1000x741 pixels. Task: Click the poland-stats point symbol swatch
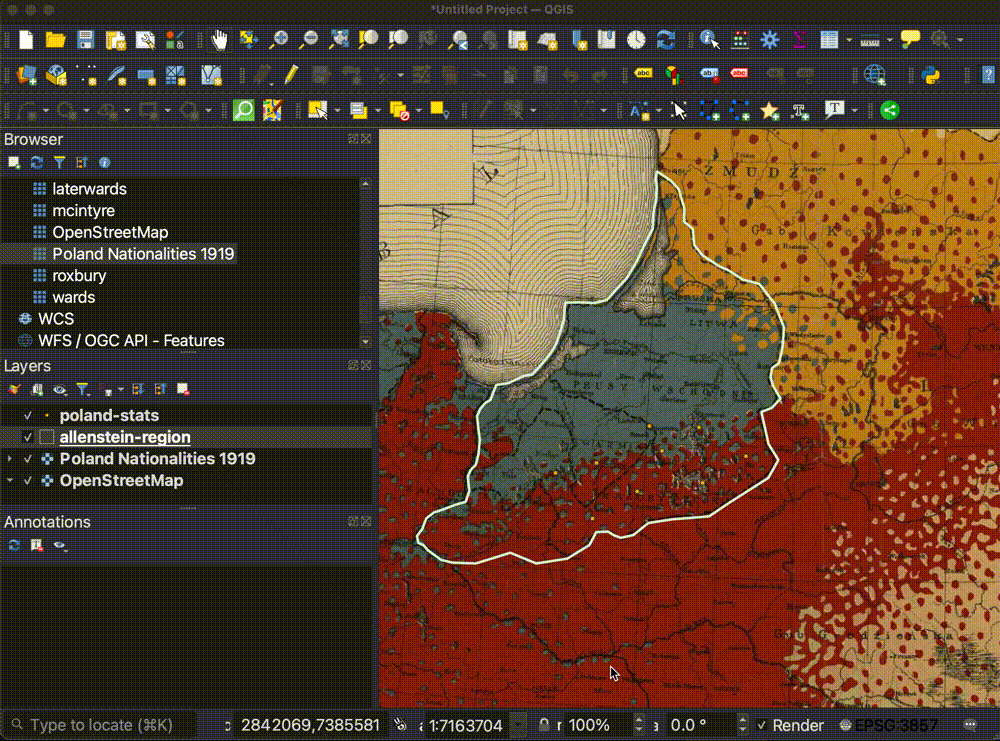(47, 416)
